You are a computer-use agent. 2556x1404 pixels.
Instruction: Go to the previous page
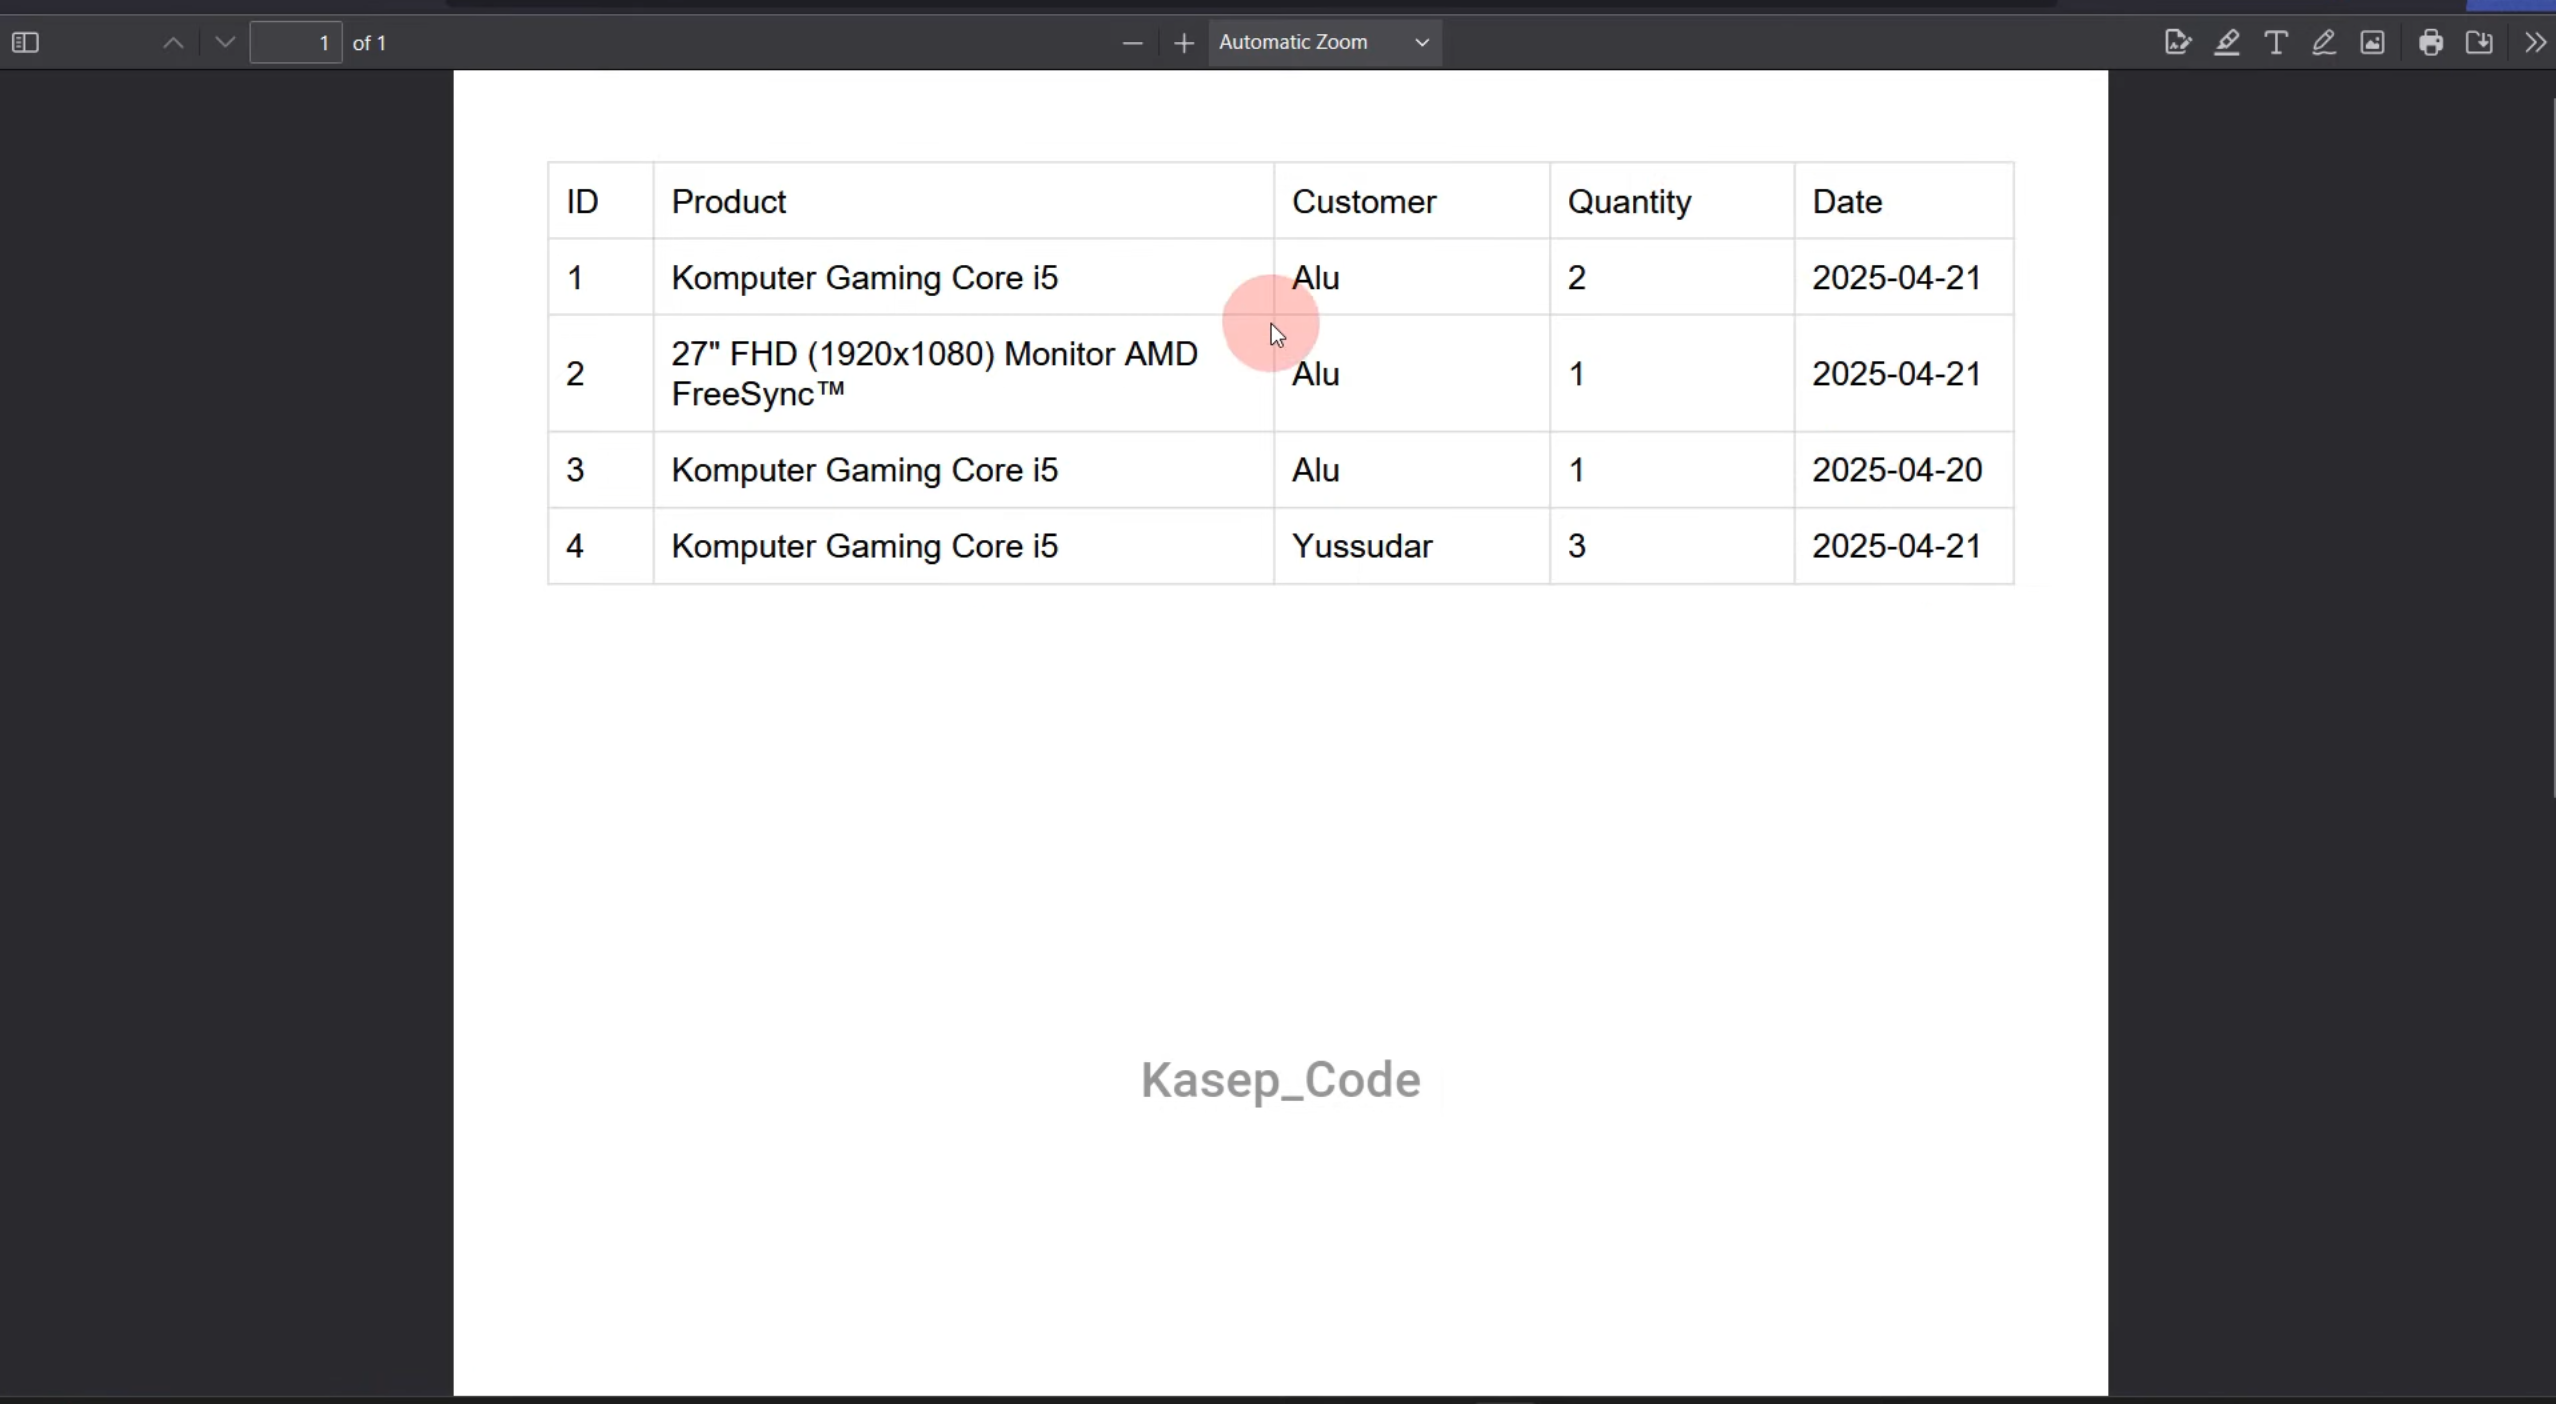(x=173, y=43)
